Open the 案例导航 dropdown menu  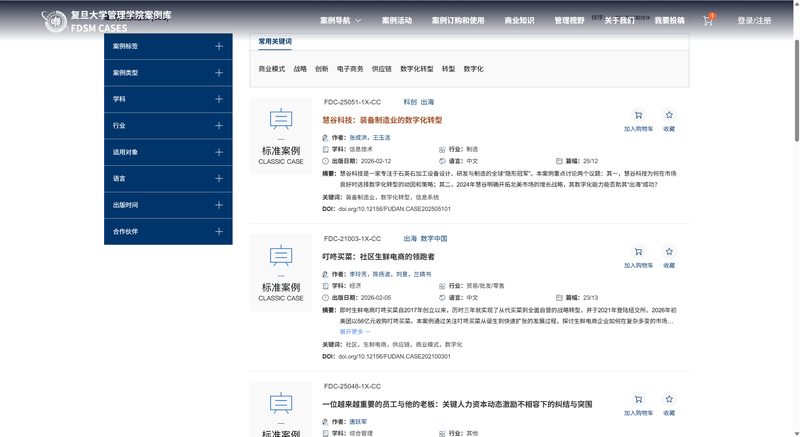[x=340, y=20]
